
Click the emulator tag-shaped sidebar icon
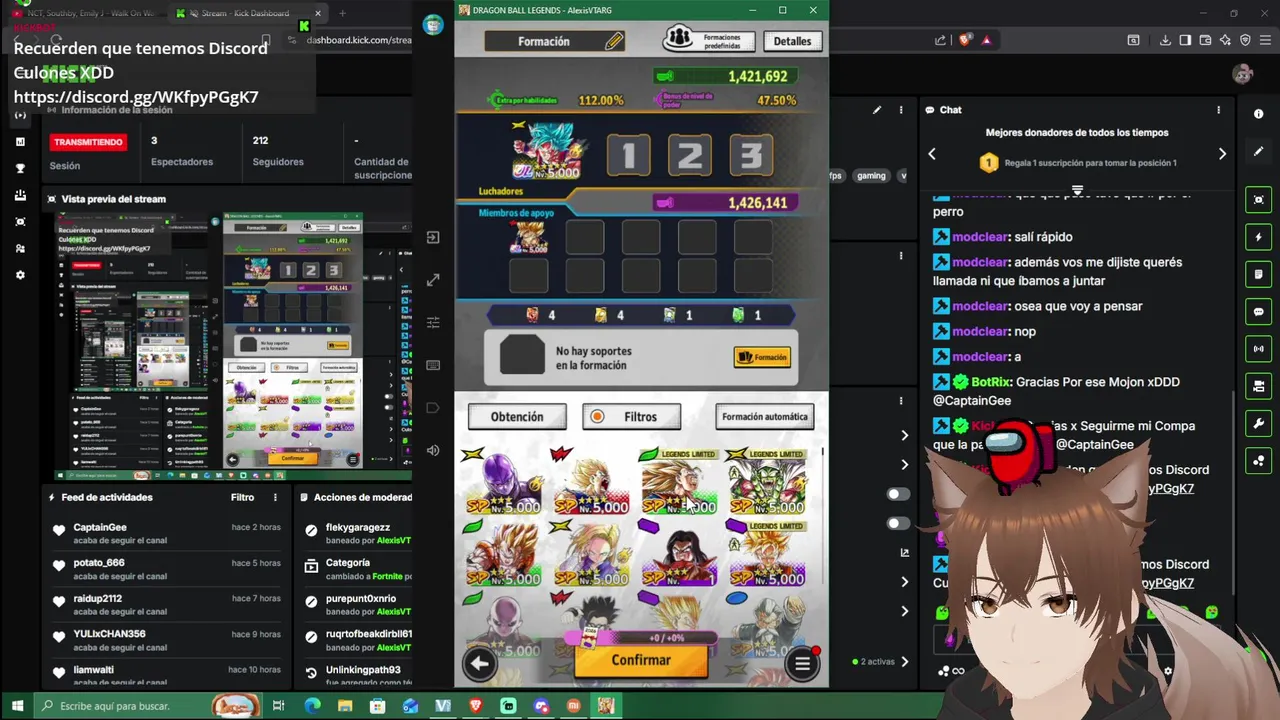pyautogui.click(x=433, y=408)
